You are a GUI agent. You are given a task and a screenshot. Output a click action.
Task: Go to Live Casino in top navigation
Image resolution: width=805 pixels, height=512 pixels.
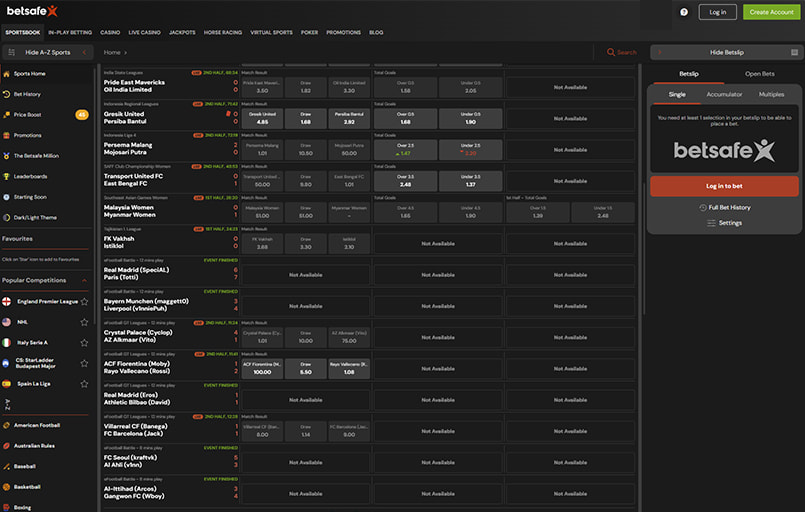coord(144,32)
